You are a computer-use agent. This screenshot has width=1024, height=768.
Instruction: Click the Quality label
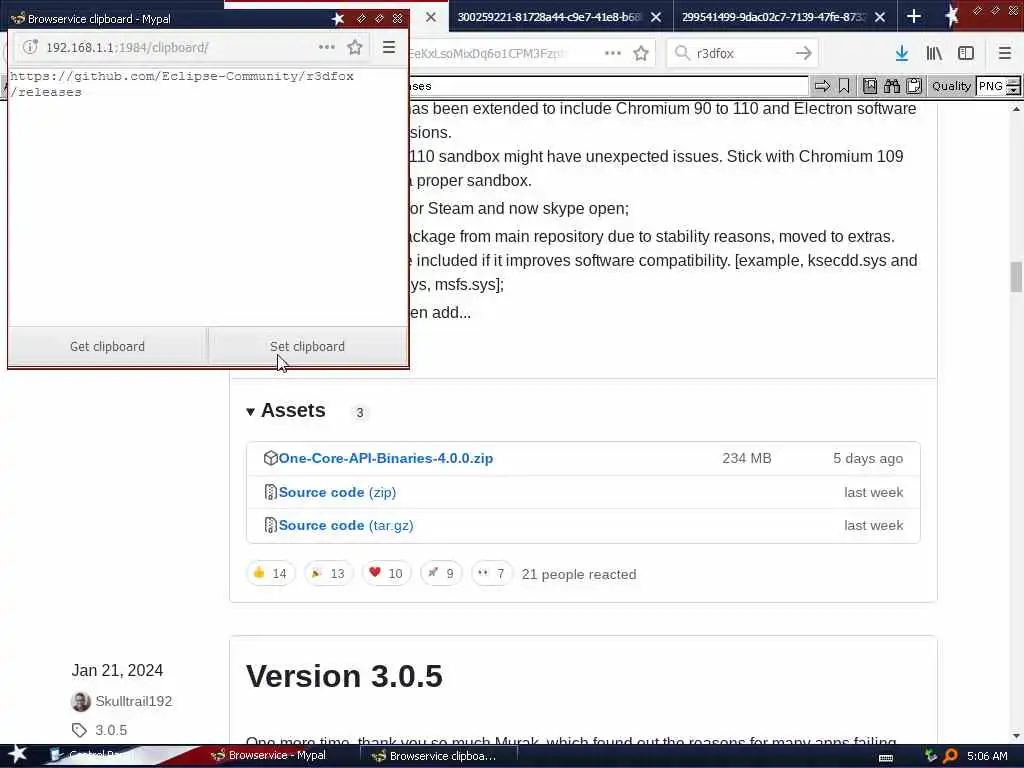[x=951, y=86]
